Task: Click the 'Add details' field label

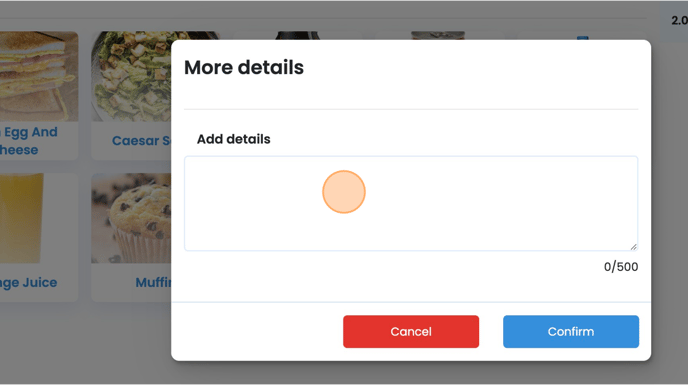Action: pos(233,139)
